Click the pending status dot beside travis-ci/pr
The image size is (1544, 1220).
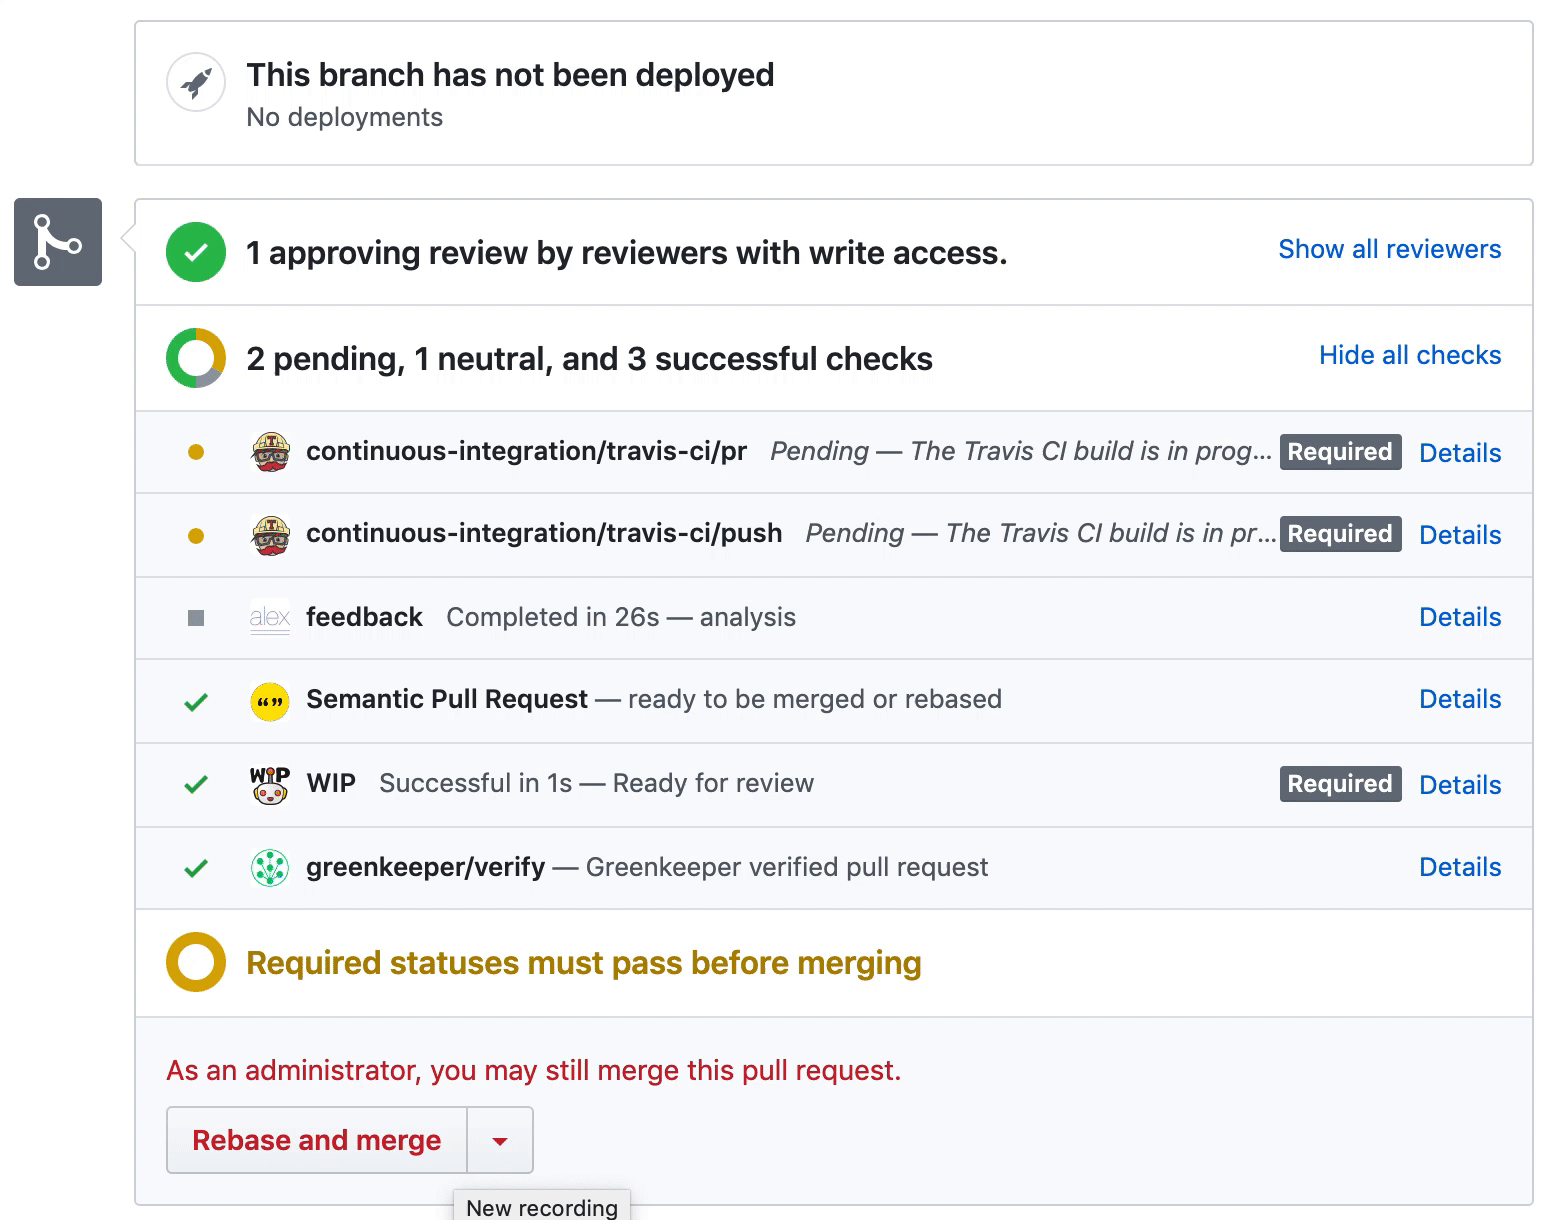[195, 452]
